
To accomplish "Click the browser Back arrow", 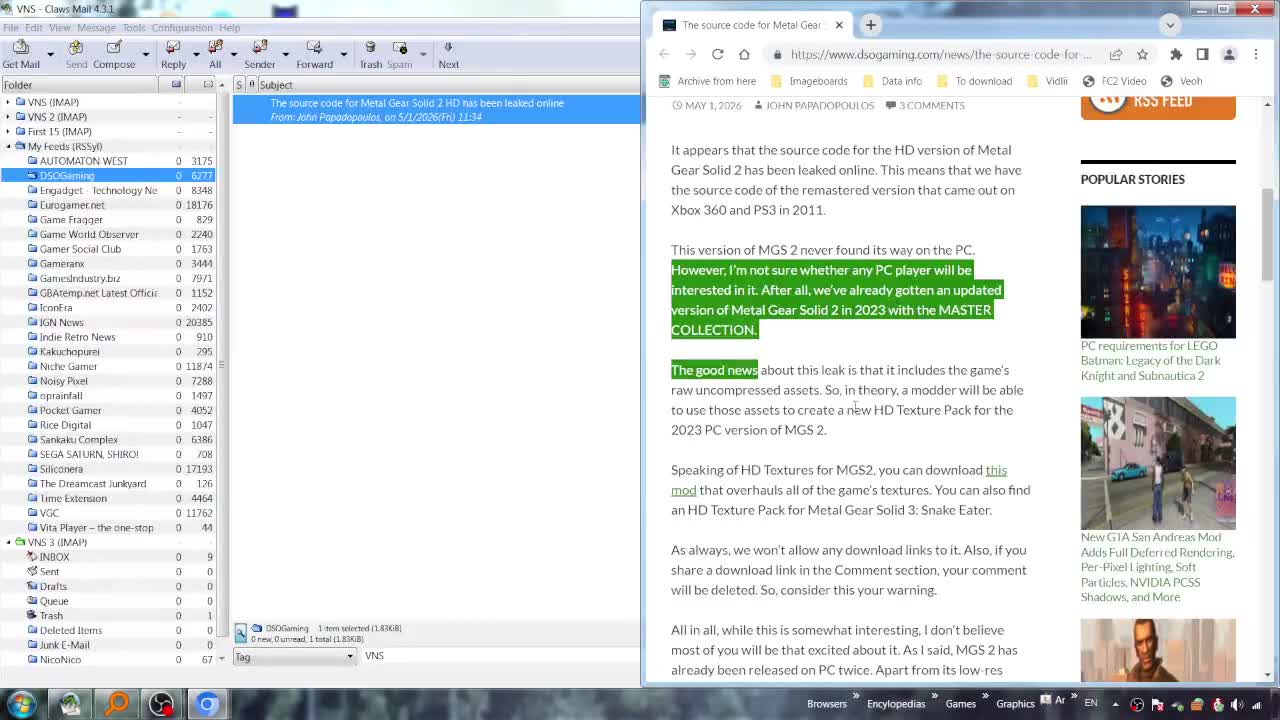I will pyautogui.click(x=664, y=54).
